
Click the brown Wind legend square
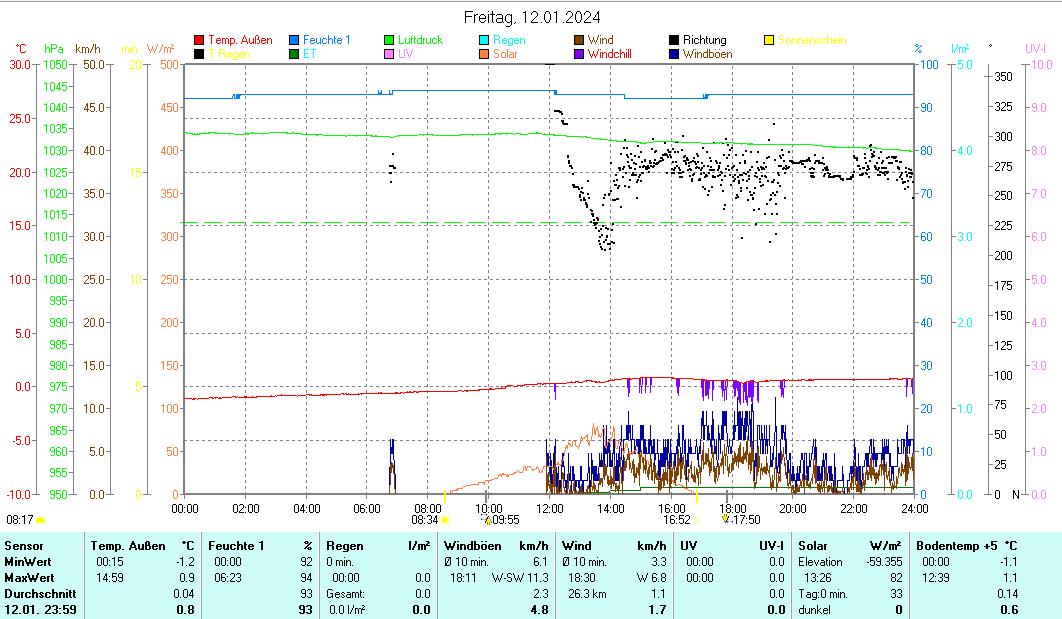(579, 40)
